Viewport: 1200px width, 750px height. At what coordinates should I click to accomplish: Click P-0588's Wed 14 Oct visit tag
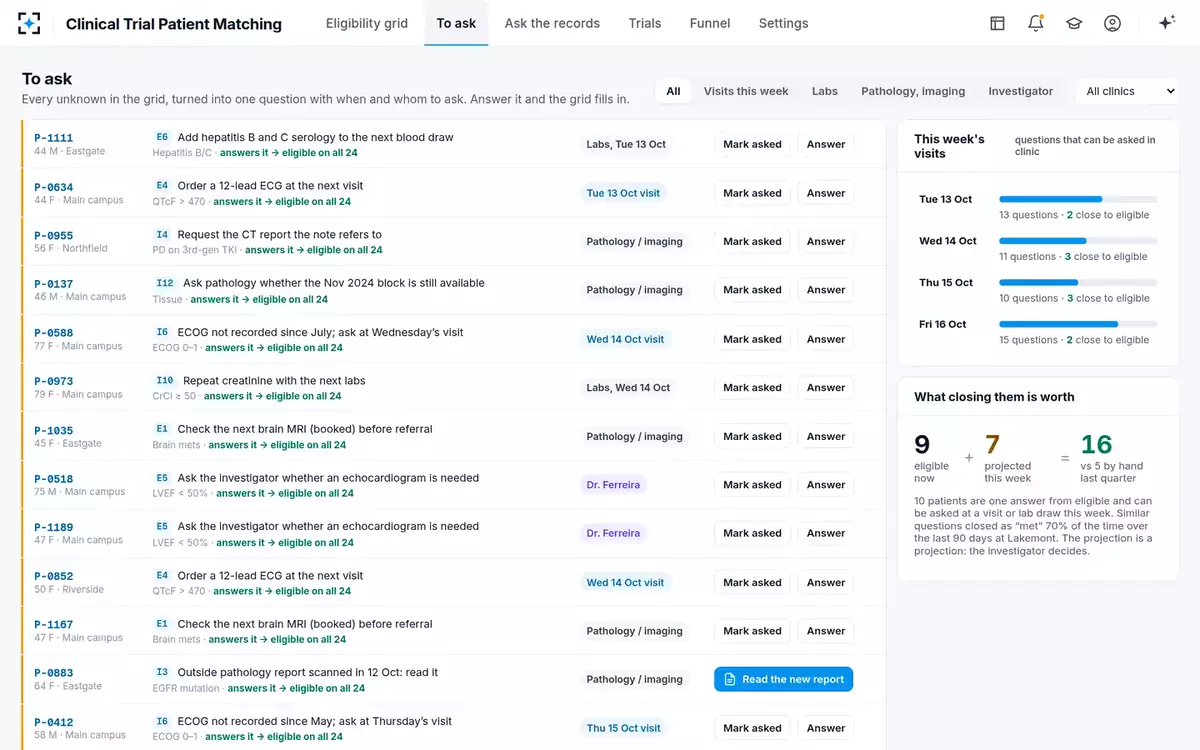tap(625, 339)
